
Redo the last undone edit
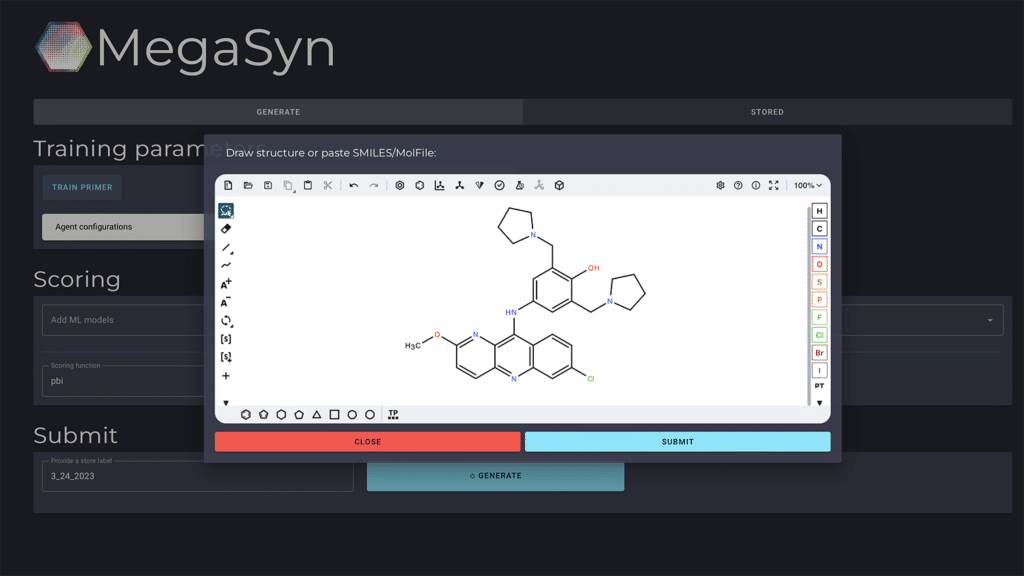[374, 185]
